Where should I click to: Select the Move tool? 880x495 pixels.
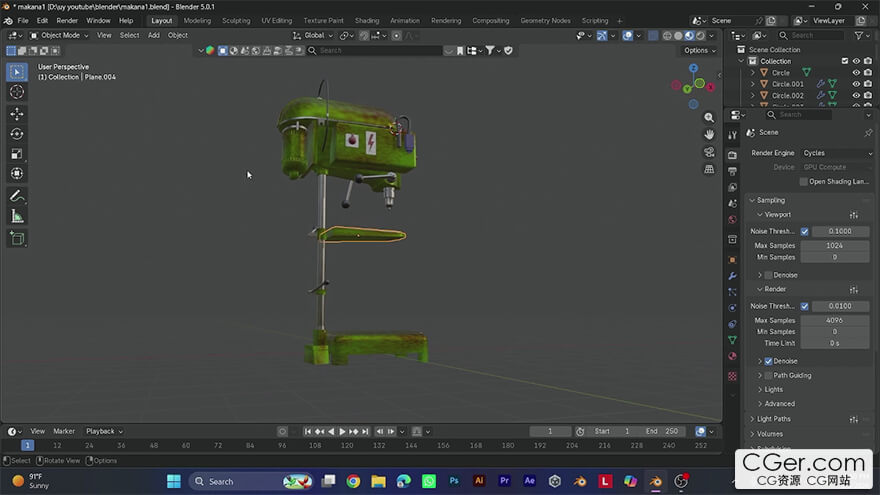pos(17,114)
